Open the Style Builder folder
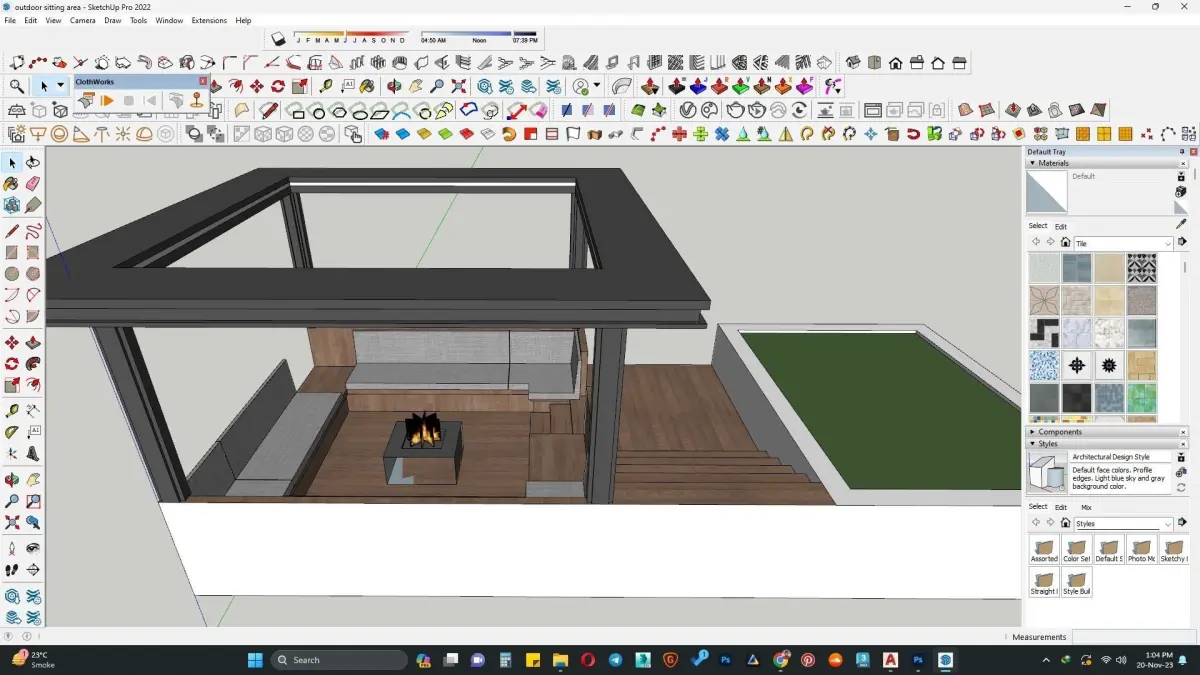 pyautogui.click(x=1076, y=583)
